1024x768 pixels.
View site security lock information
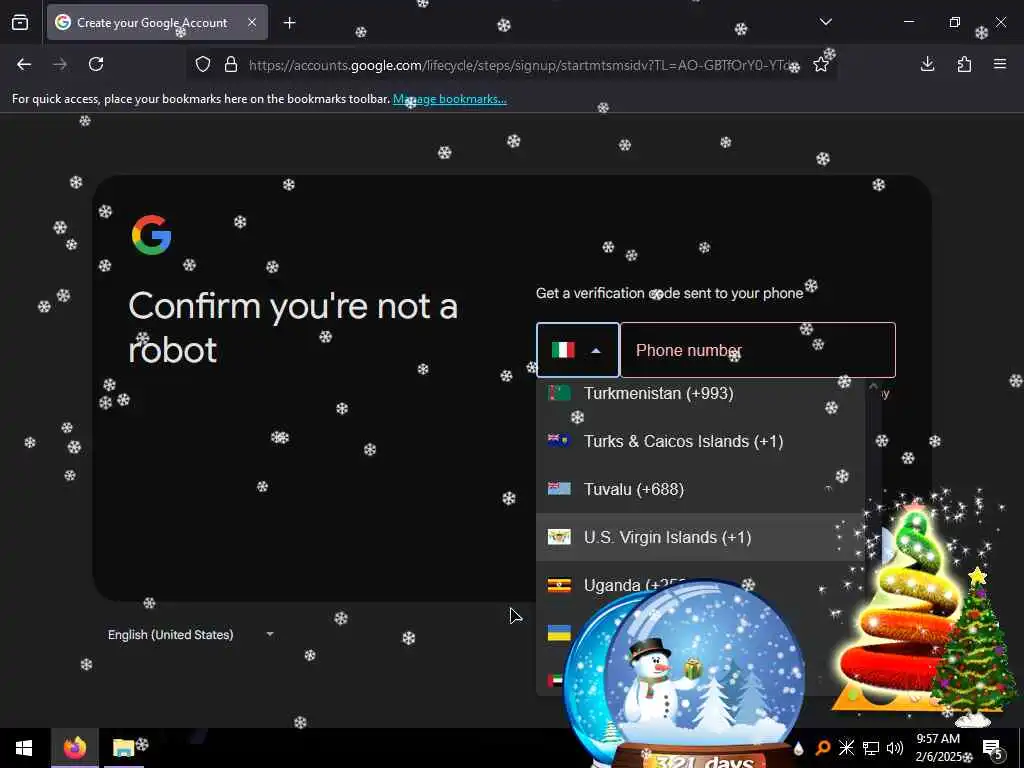(x=231, y=65)
